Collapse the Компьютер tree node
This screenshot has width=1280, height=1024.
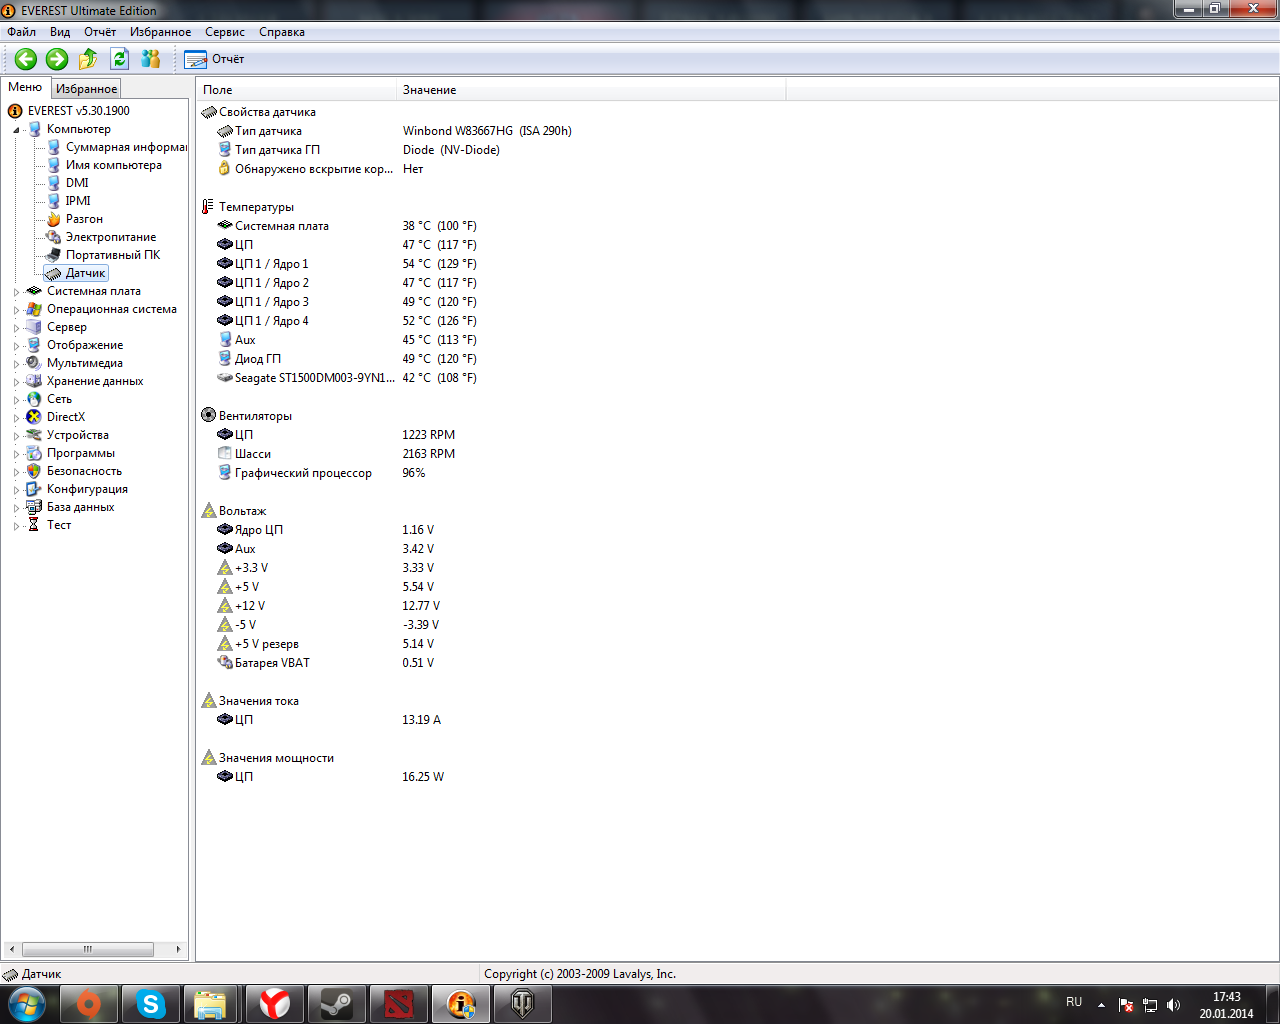click(17, 129)
